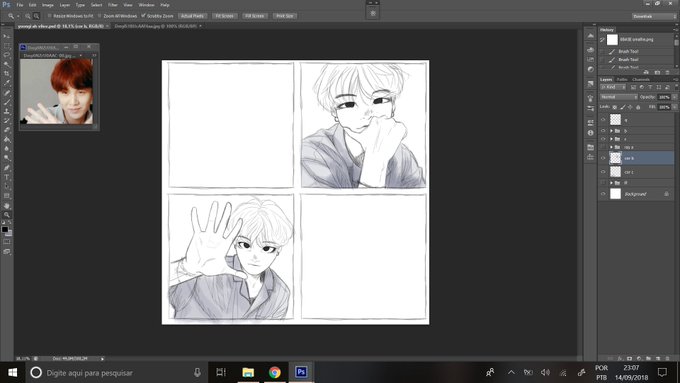
Task: Click the Print Size button
Action: [x=285, y=16]
